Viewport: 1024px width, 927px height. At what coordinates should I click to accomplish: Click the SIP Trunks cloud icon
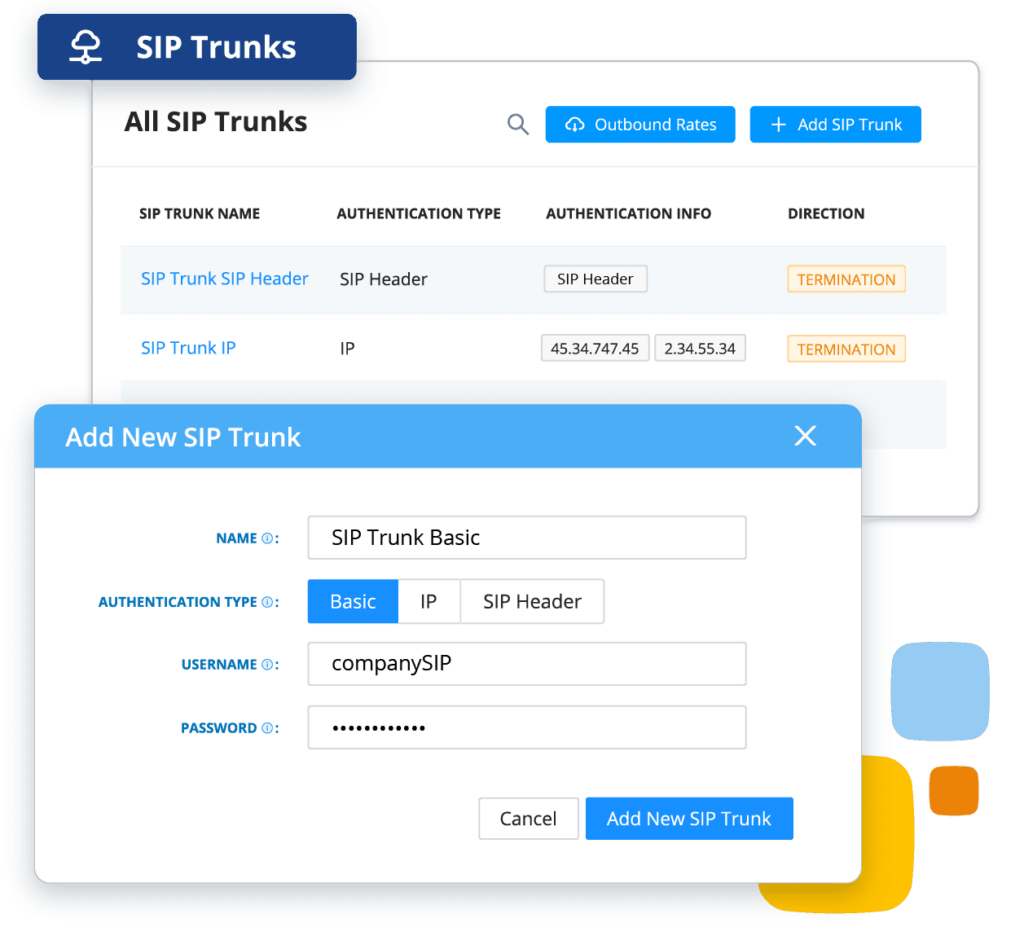[x=86, y=47]
